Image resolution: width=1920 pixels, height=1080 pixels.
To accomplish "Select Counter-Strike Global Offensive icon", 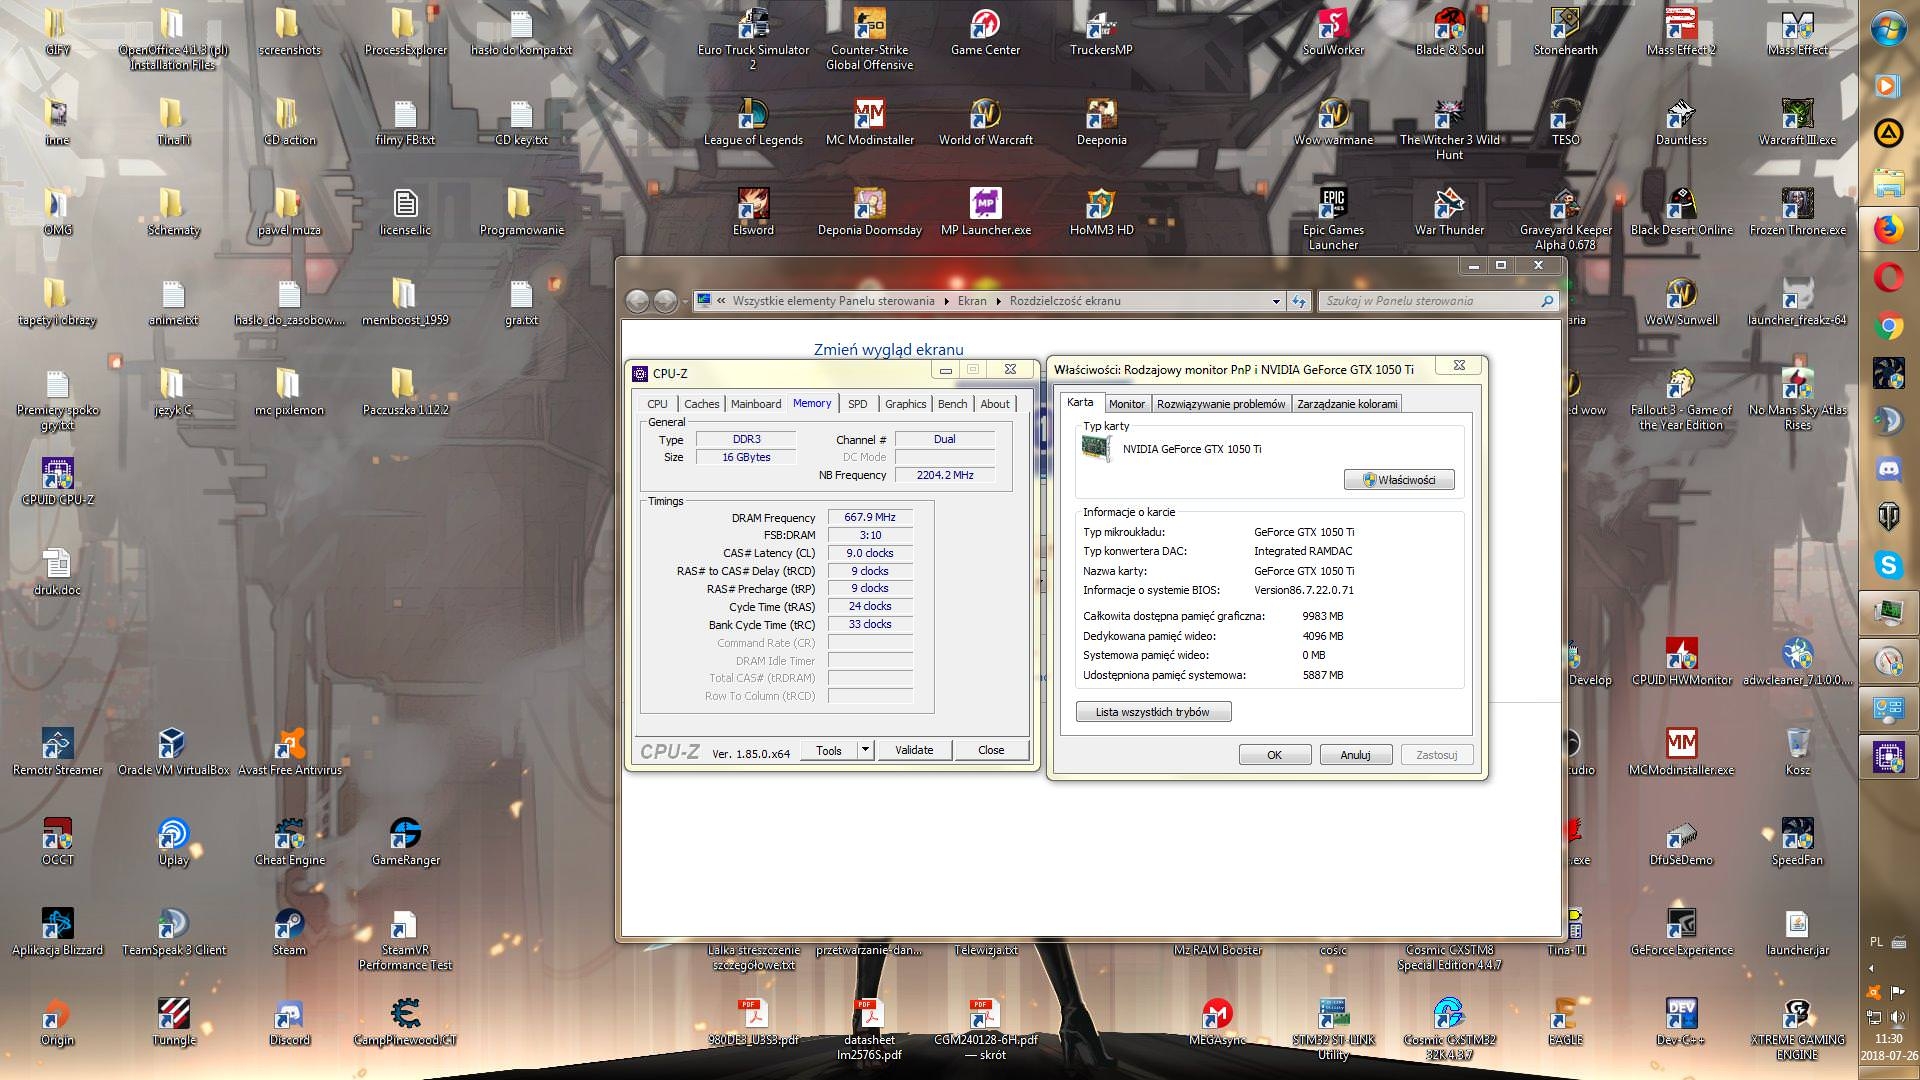I will pos(869,40).
